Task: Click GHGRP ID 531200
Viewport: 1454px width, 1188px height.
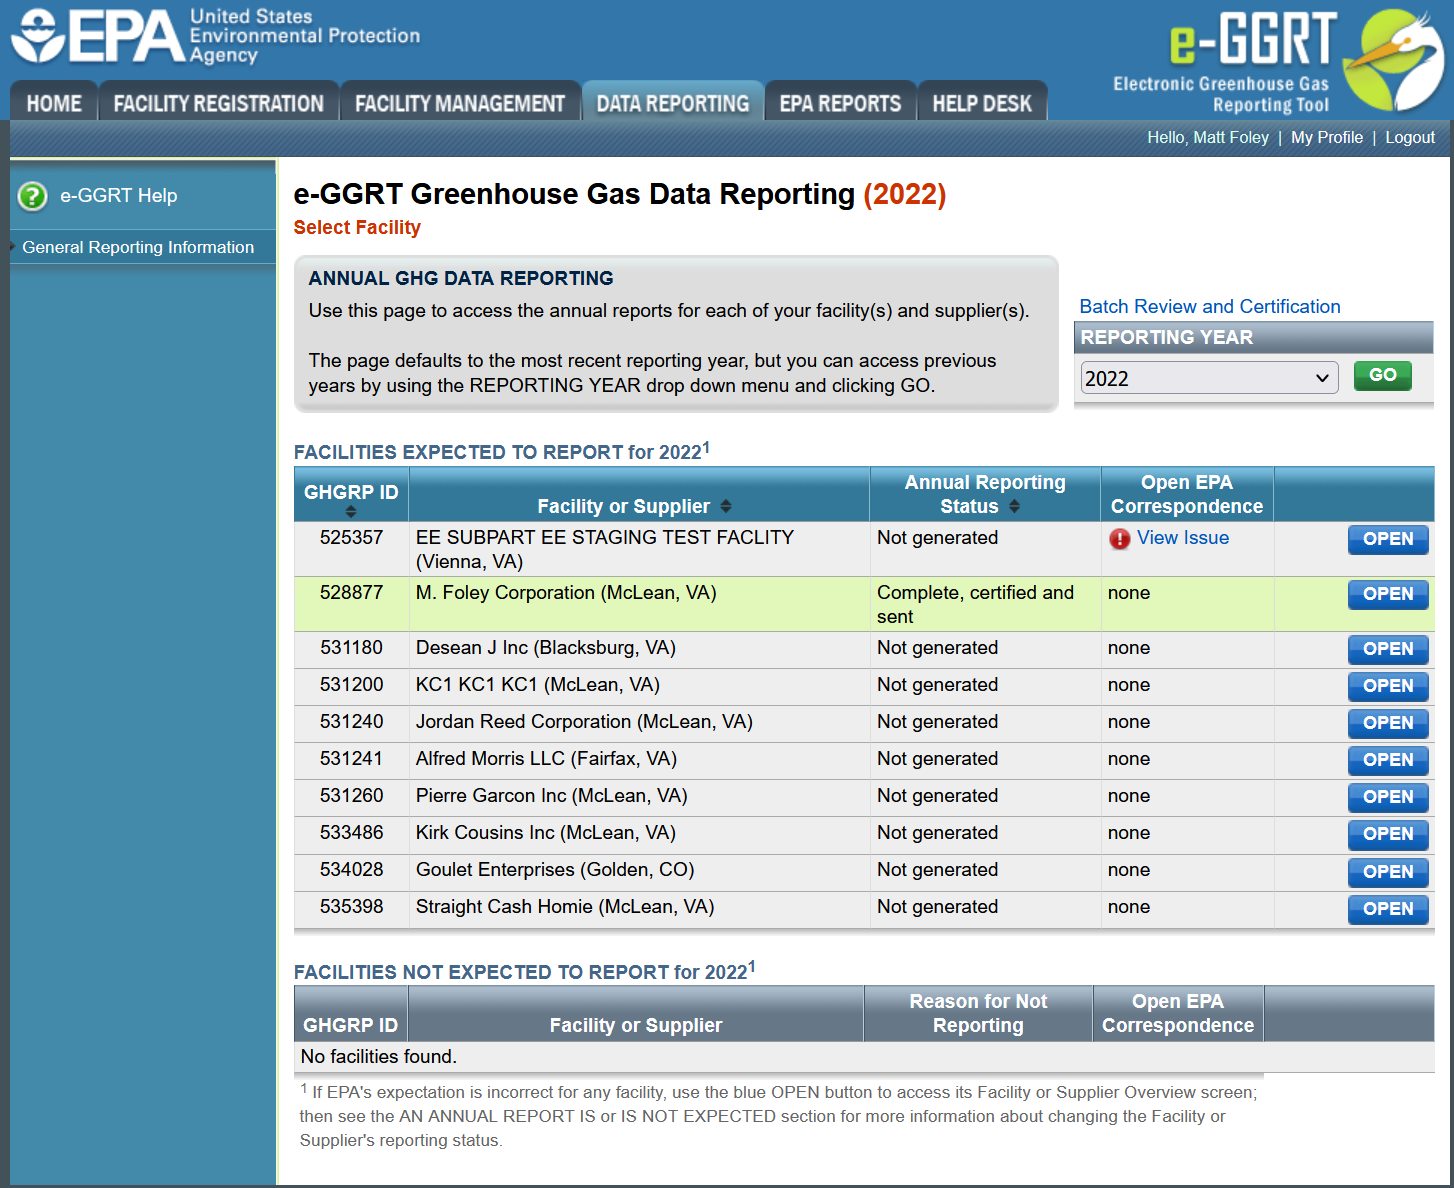Action: click(x=351, y=684)
